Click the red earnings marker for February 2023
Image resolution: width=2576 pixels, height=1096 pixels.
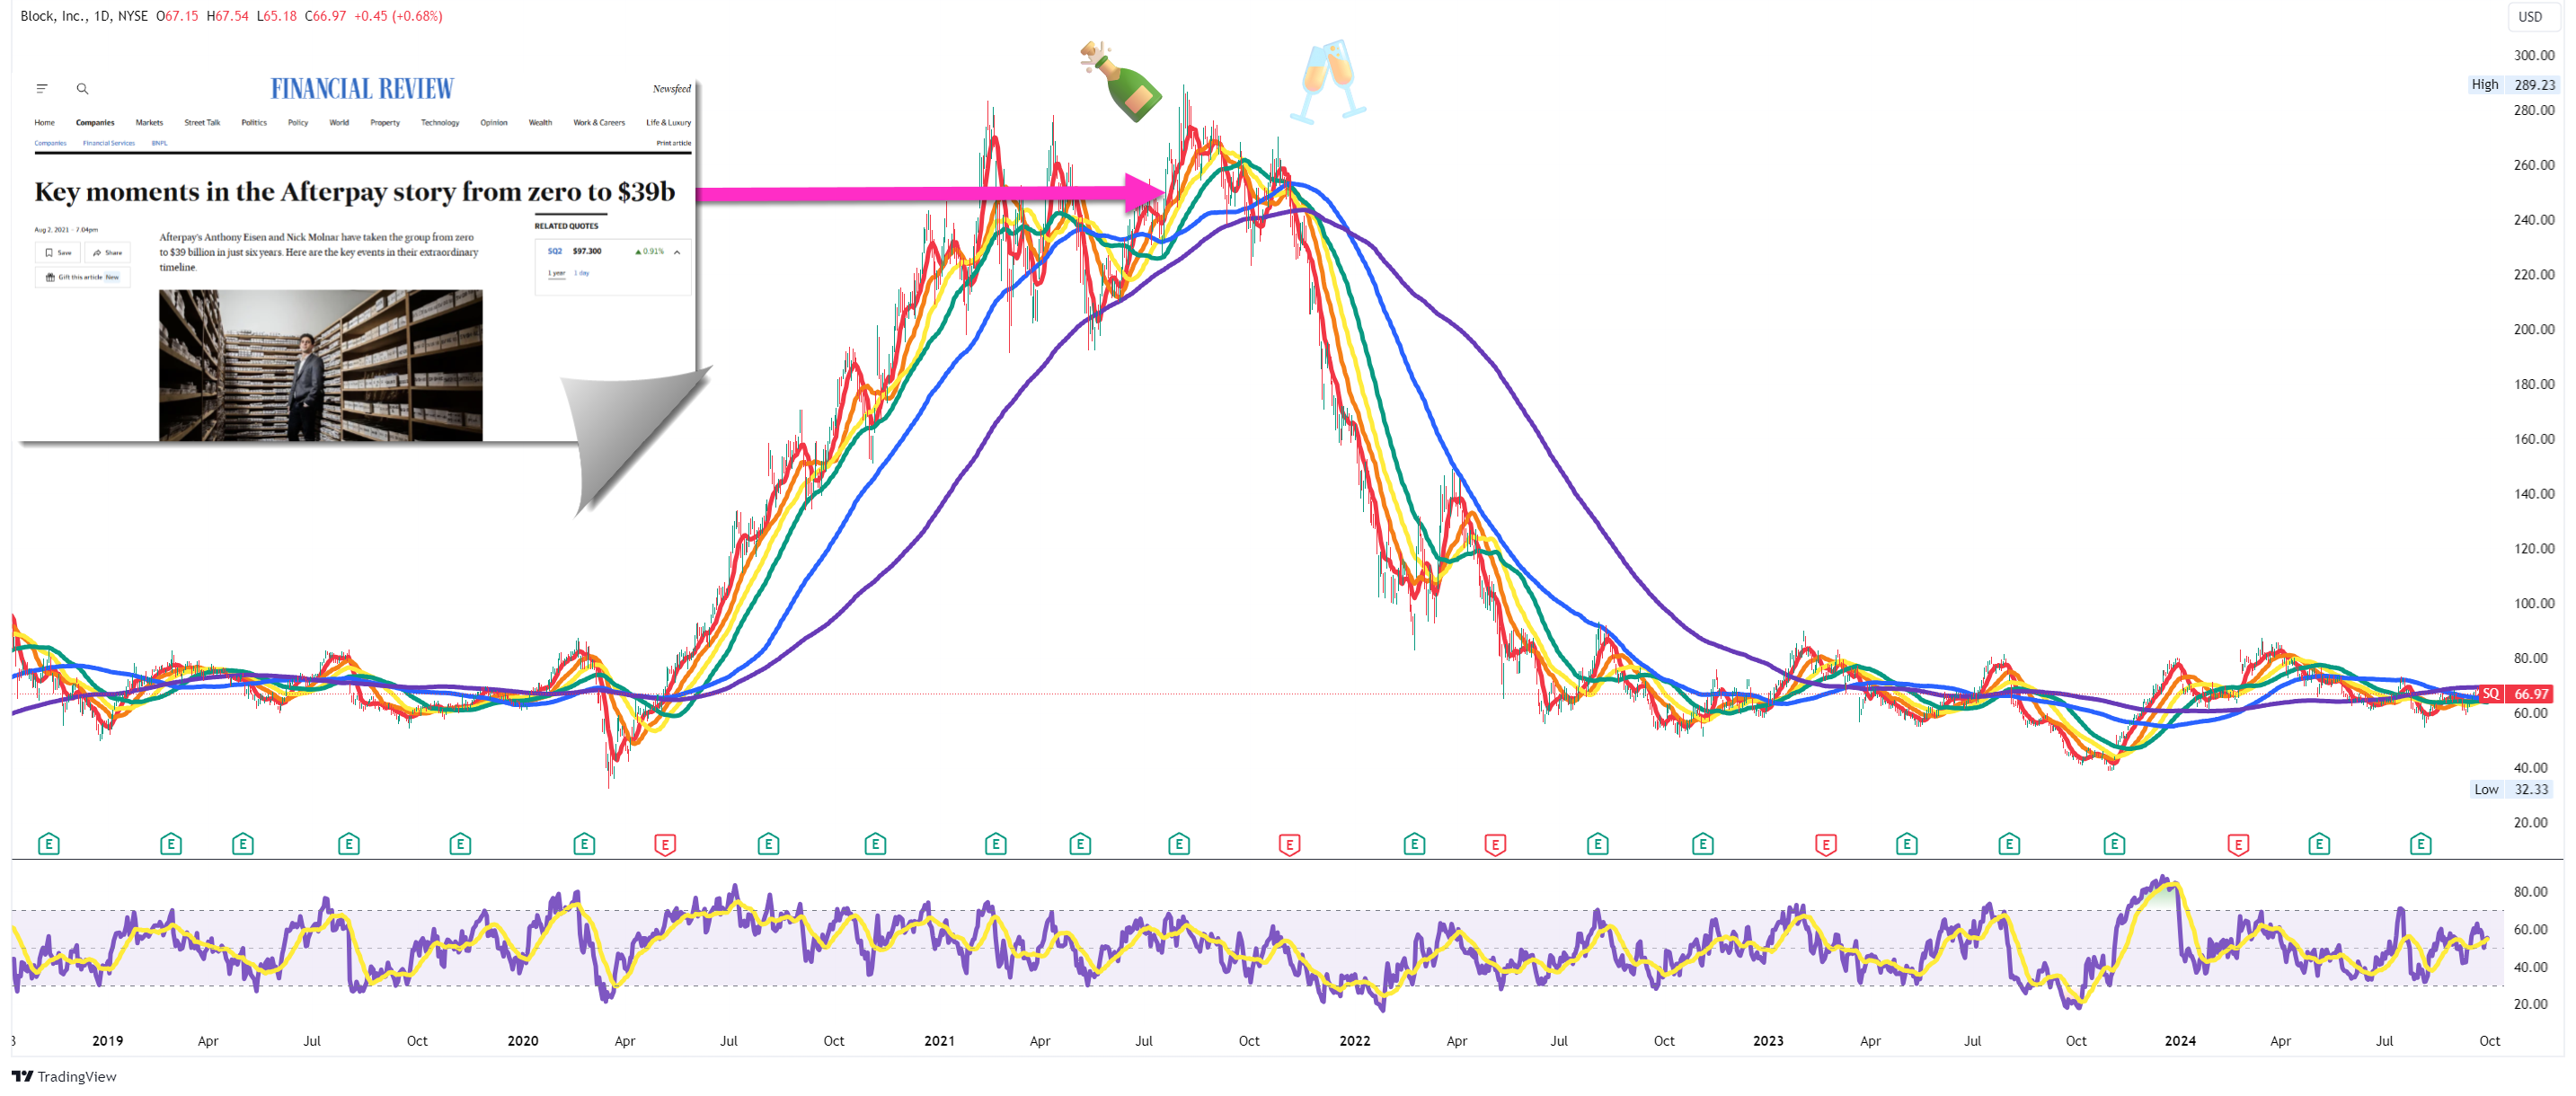pyautogui.click(x=1825, y=844)
